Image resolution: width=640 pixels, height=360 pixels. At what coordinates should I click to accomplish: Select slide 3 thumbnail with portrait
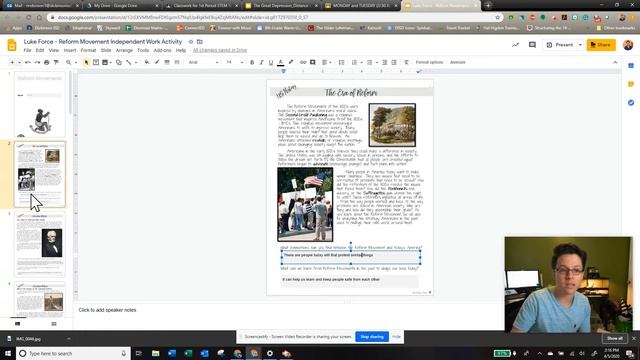click(x=40, y=244)
